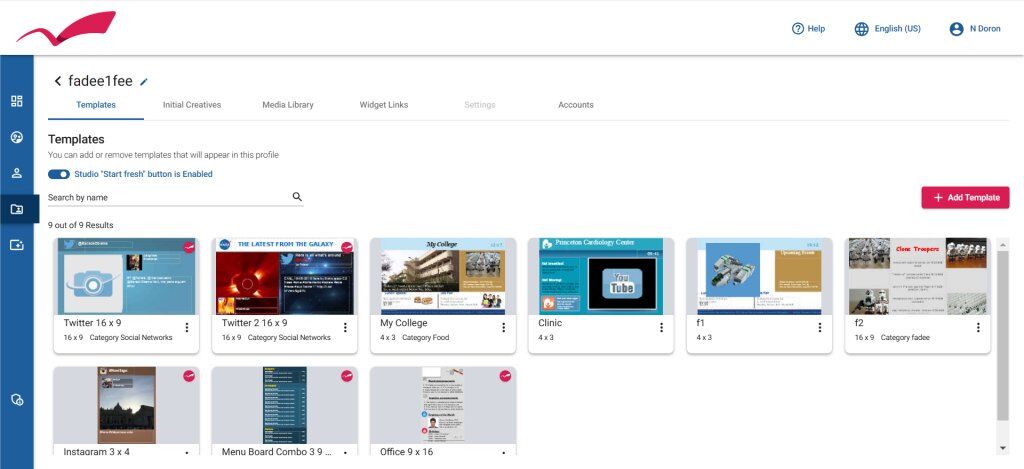Open the three-dot menu on the f2 template

point(978,328)
